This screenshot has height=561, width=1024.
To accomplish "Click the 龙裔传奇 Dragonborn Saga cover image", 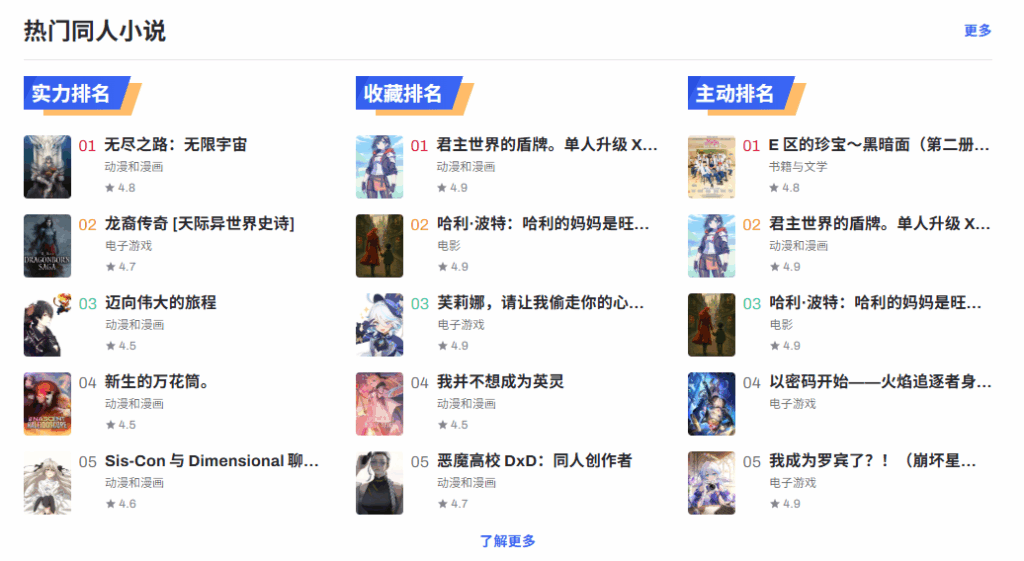I will (x=47, y=246).
